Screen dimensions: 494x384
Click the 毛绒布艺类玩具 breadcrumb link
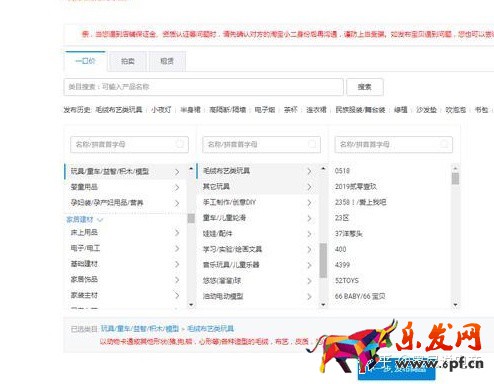[210, 329]
